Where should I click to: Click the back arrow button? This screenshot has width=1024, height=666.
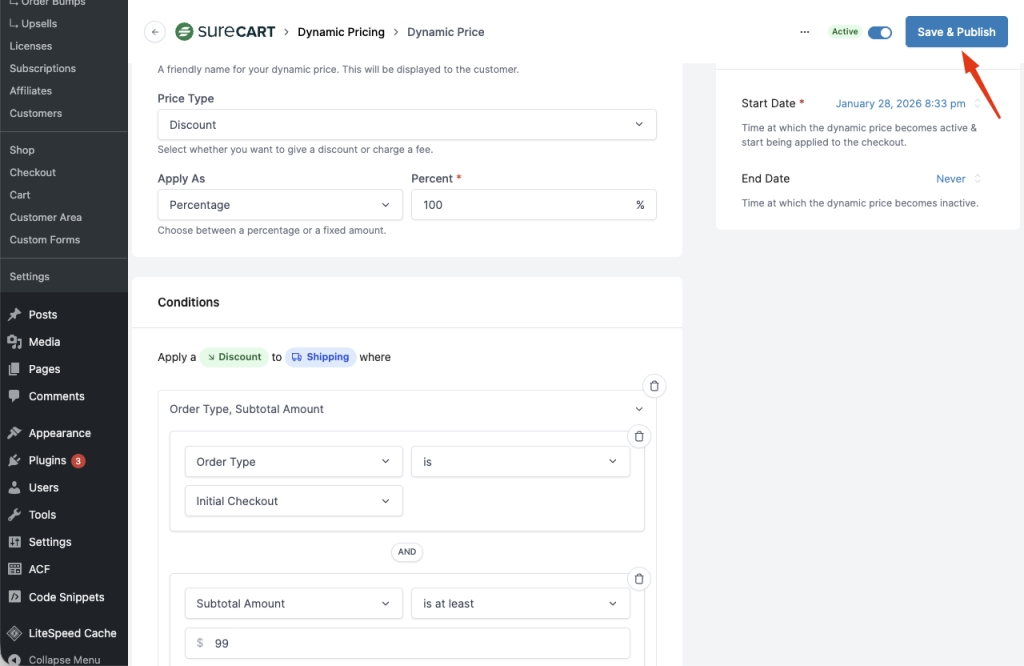coord(155,32)
